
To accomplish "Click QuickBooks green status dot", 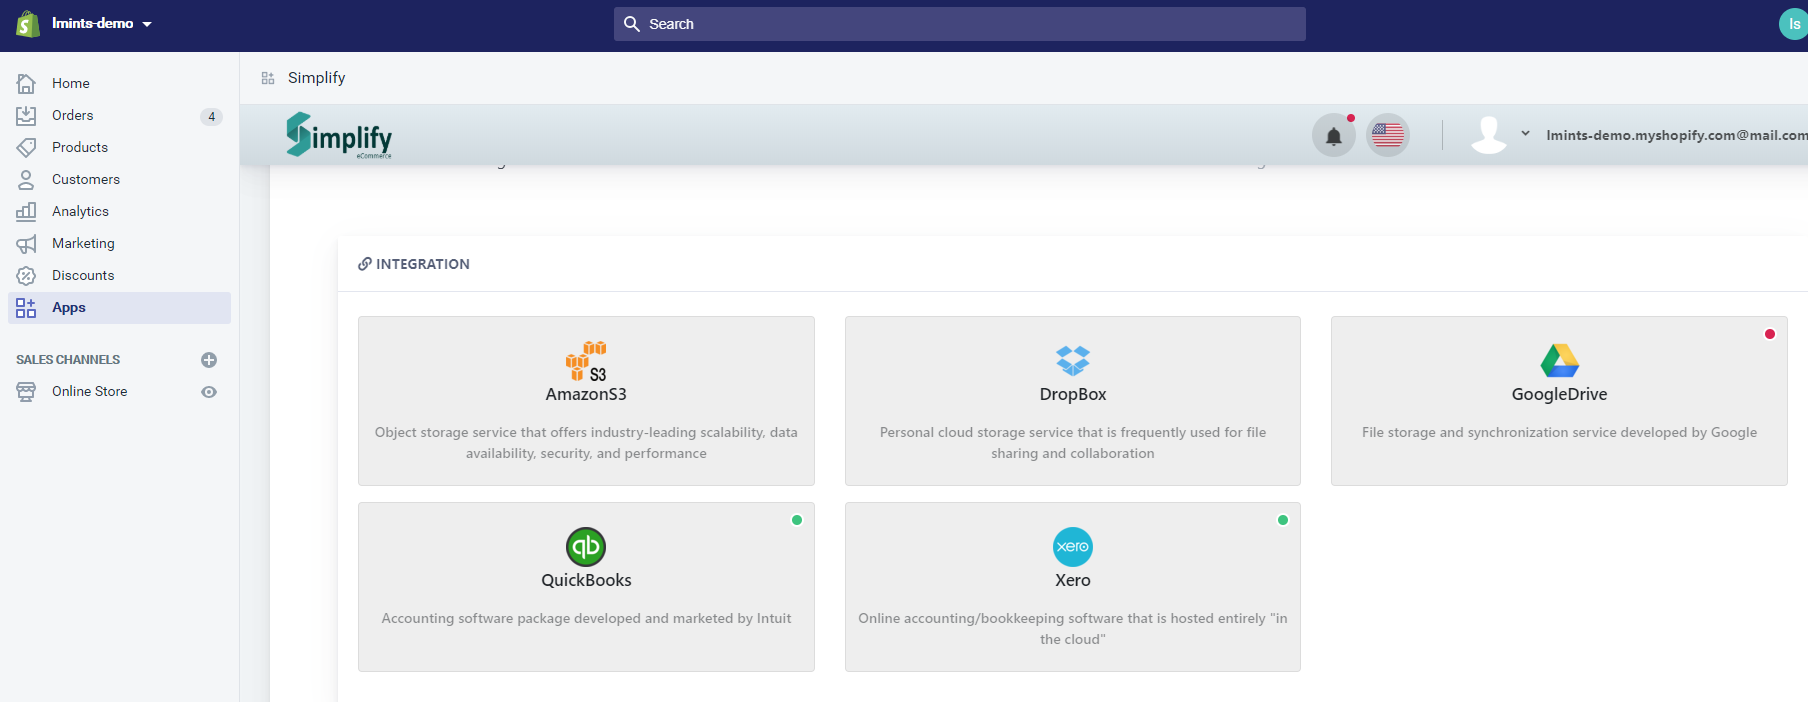I will (x=797, y=520).
